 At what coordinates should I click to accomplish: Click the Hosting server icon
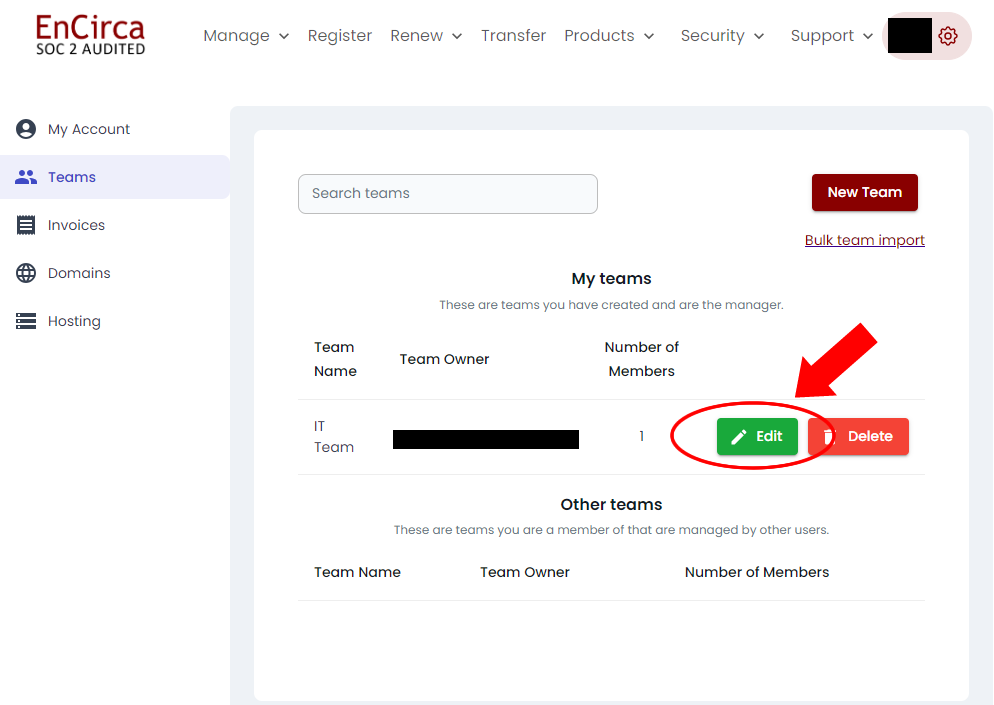pos(25,320)
